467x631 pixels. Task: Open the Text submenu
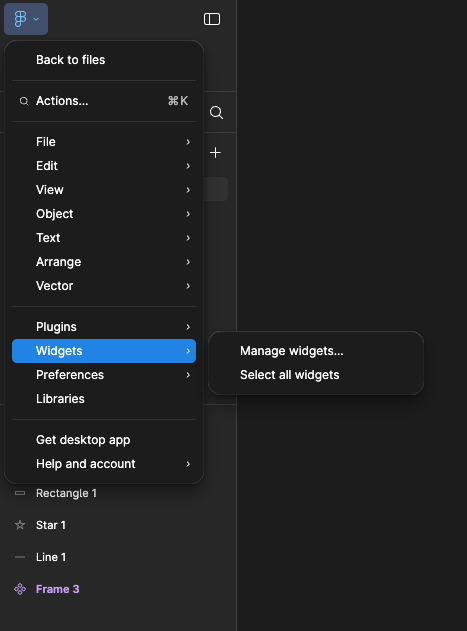pyautogui.click(x=104, y=238)
